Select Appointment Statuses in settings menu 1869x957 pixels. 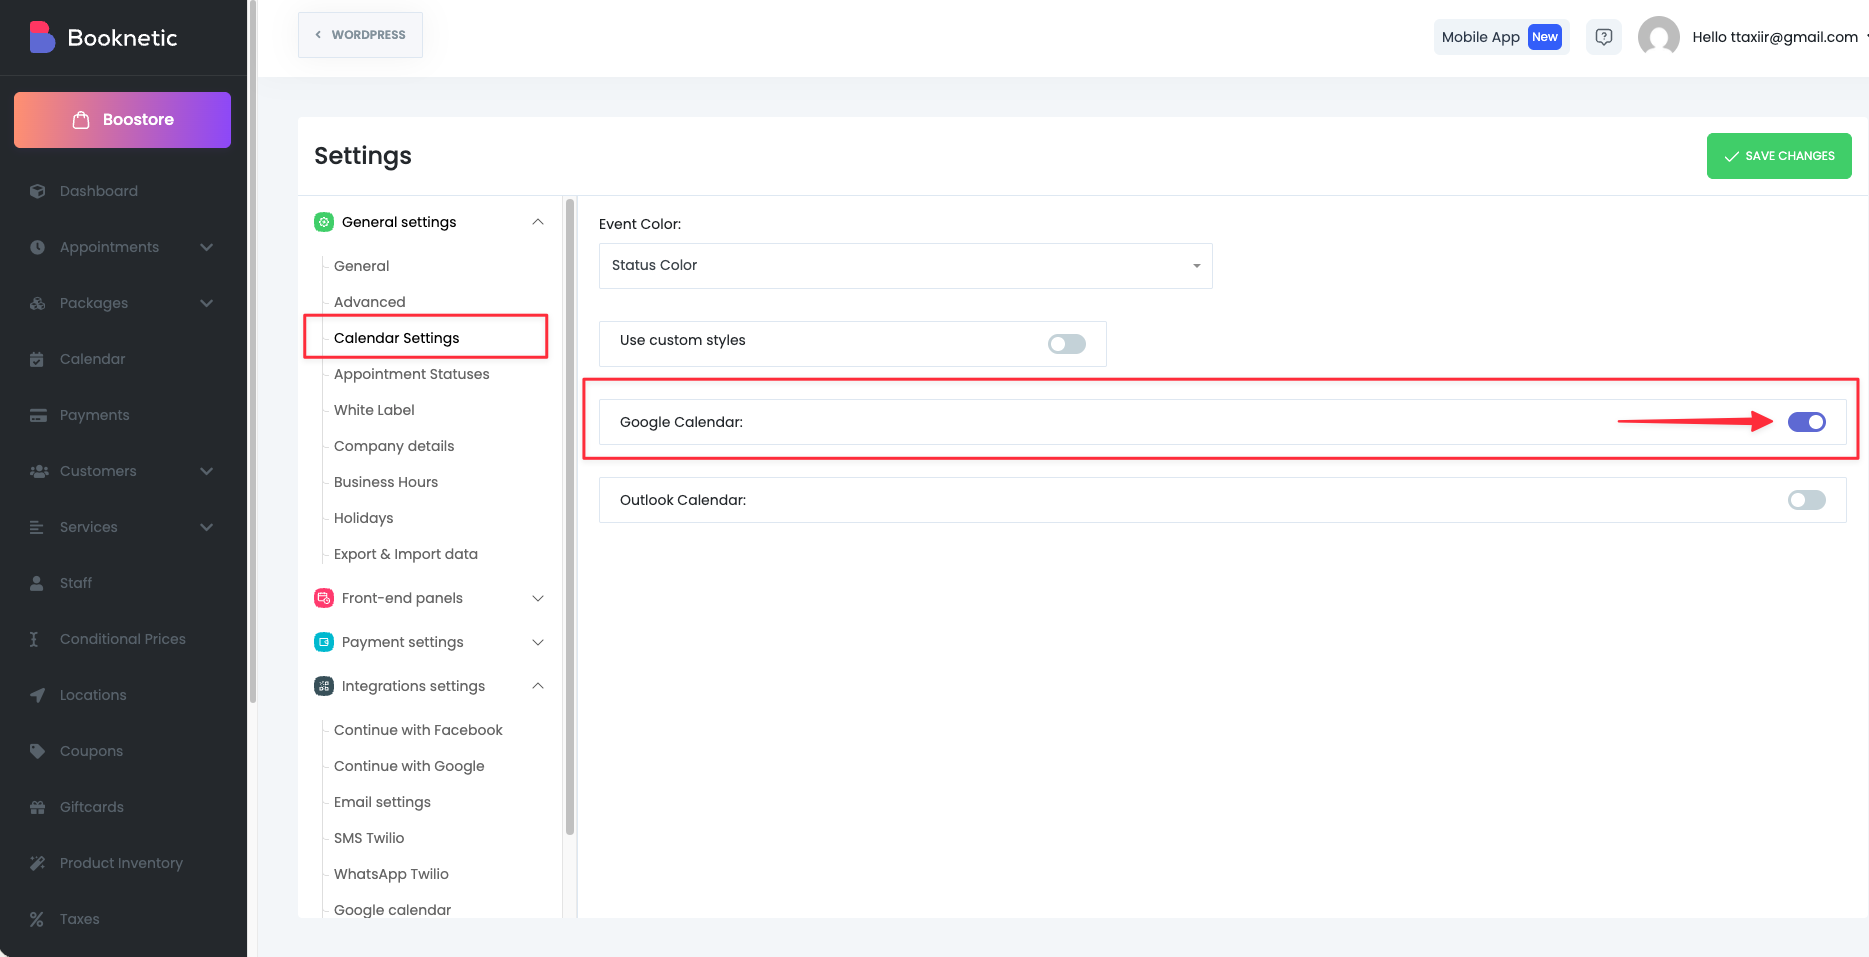(411, 374)
